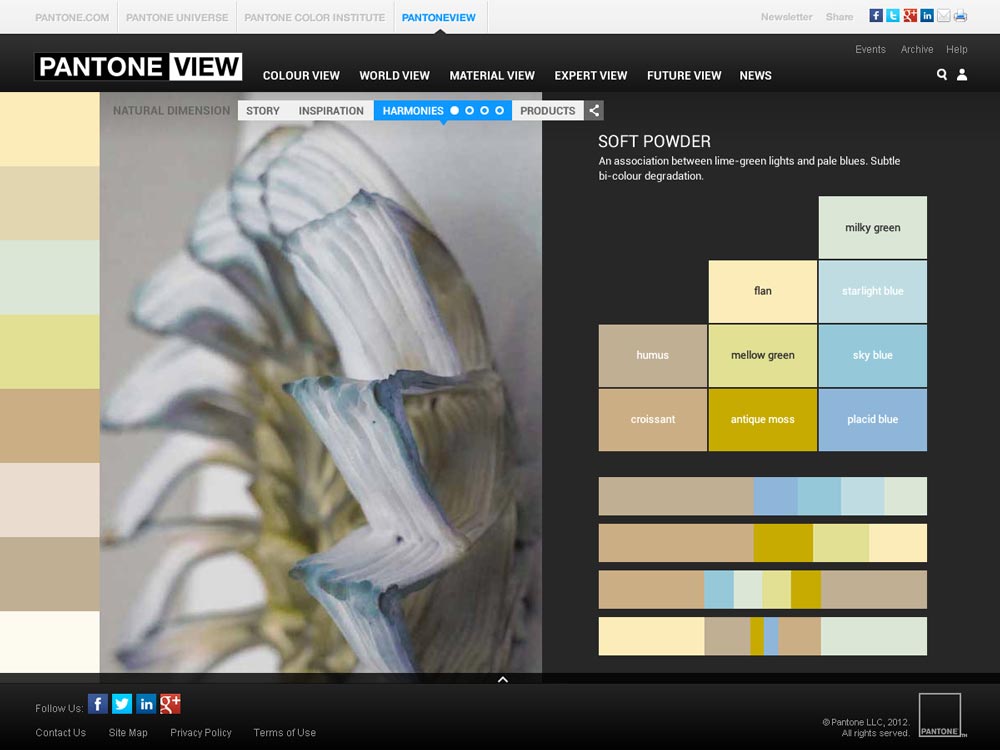1000x750 pixels.
Task: Open the World View menu
Action: tap(394, 75)
